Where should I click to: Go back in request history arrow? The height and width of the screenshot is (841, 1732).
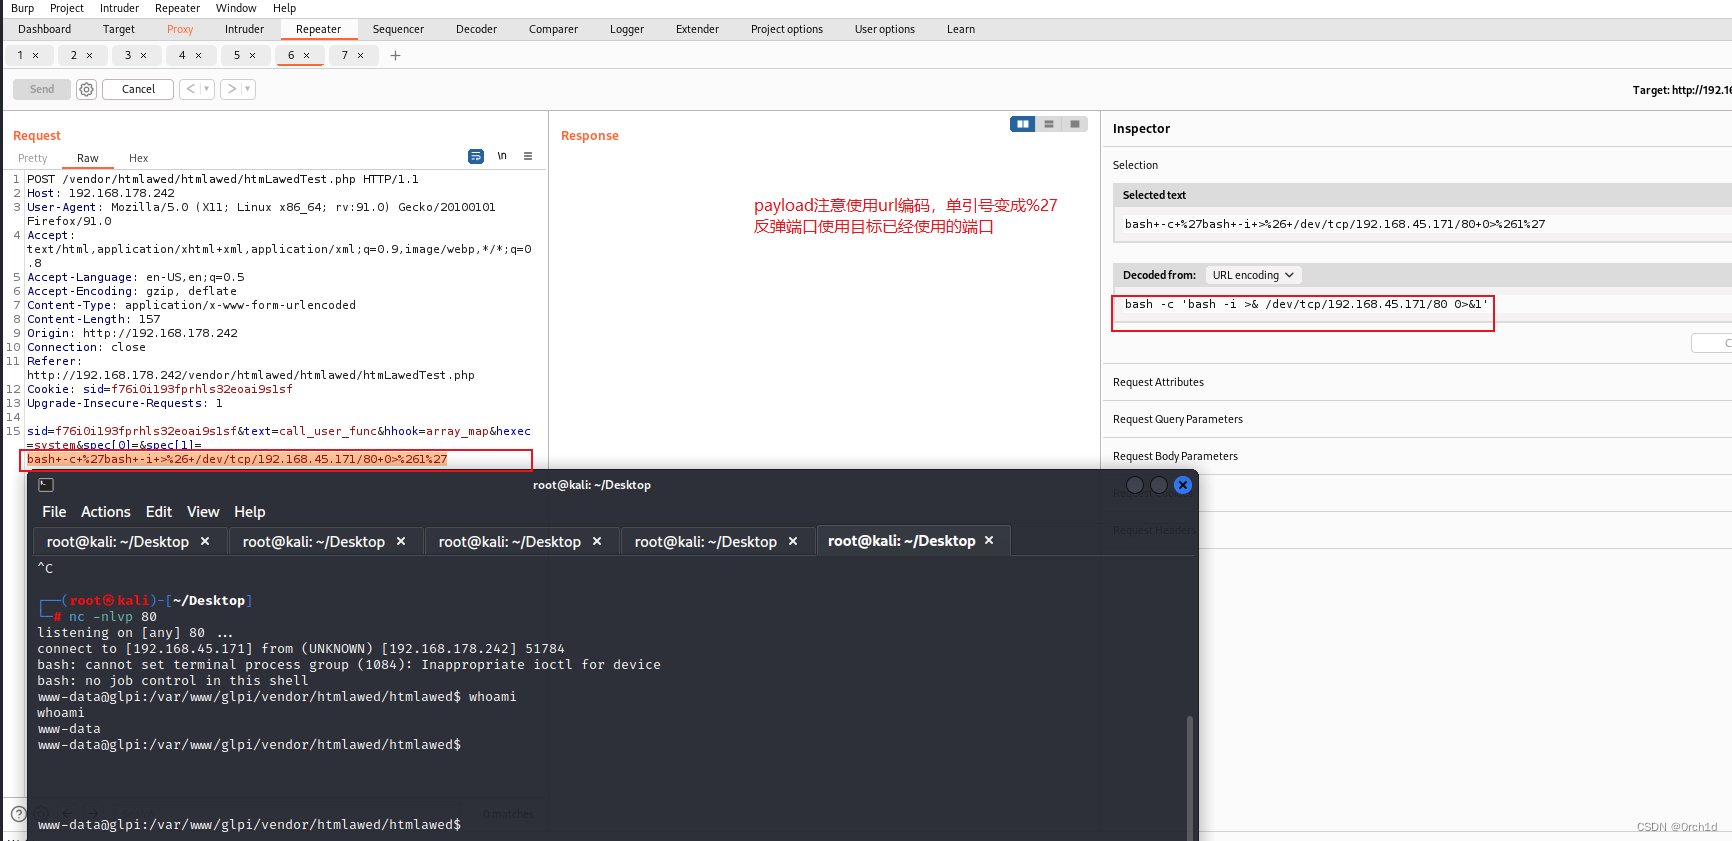coord(190,89)
